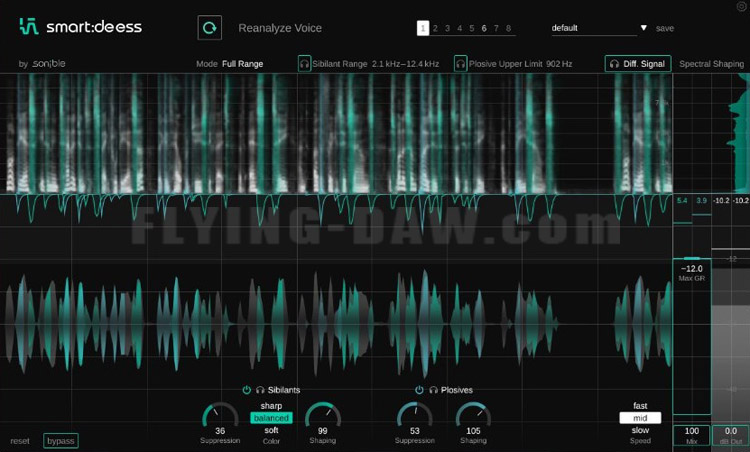
Task: Enable the Diff. Signal button
Action: coord(638,64)
